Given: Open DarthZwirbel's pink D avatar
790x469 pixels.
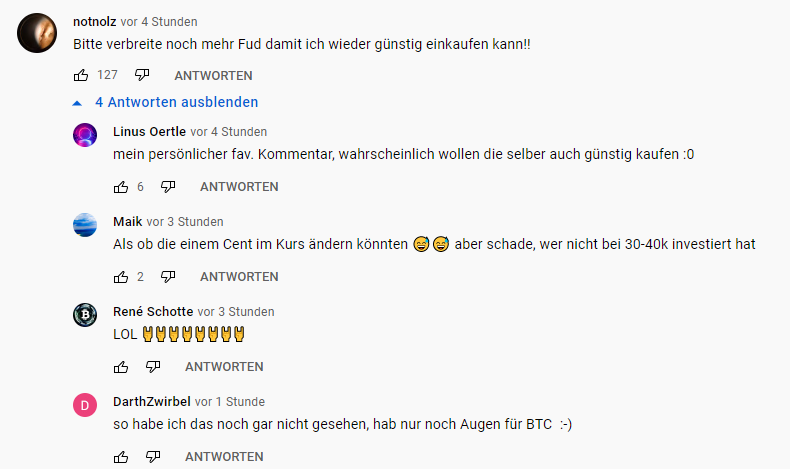Looking at the screenshot, I should (85, 405).
